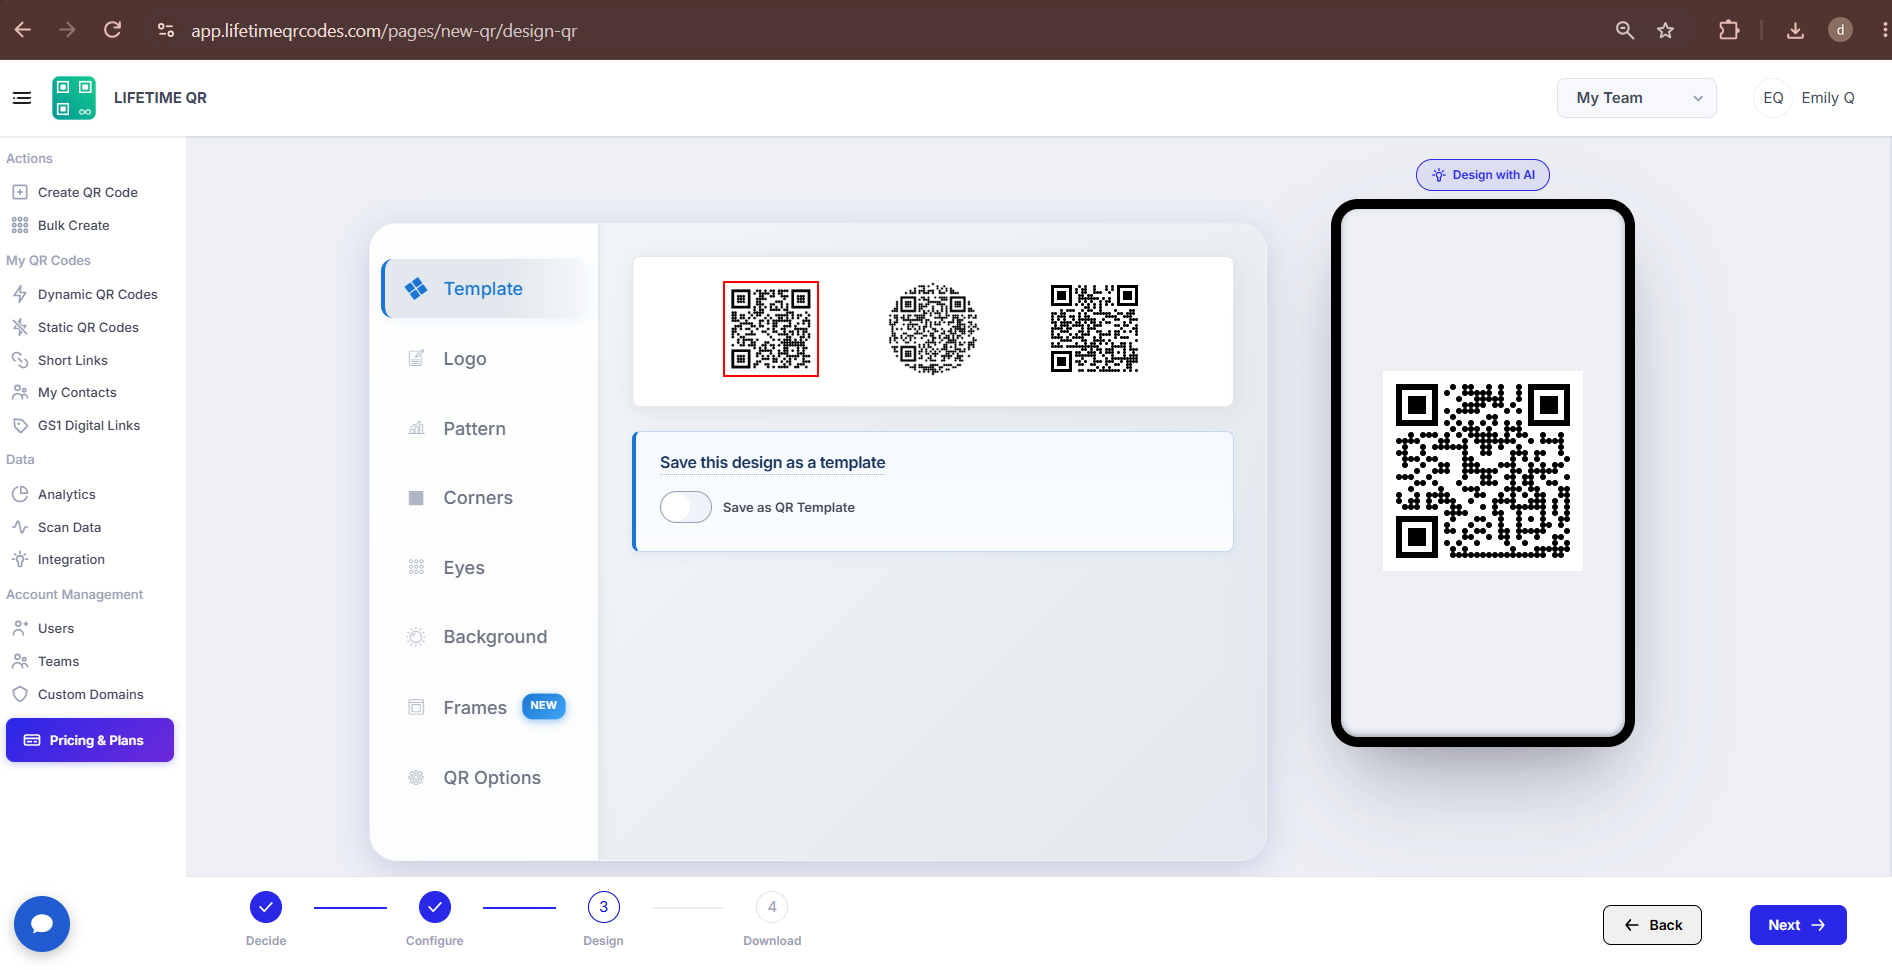
Task: Click the Dynamic QR Codes lightning icon
Action: 20,294
